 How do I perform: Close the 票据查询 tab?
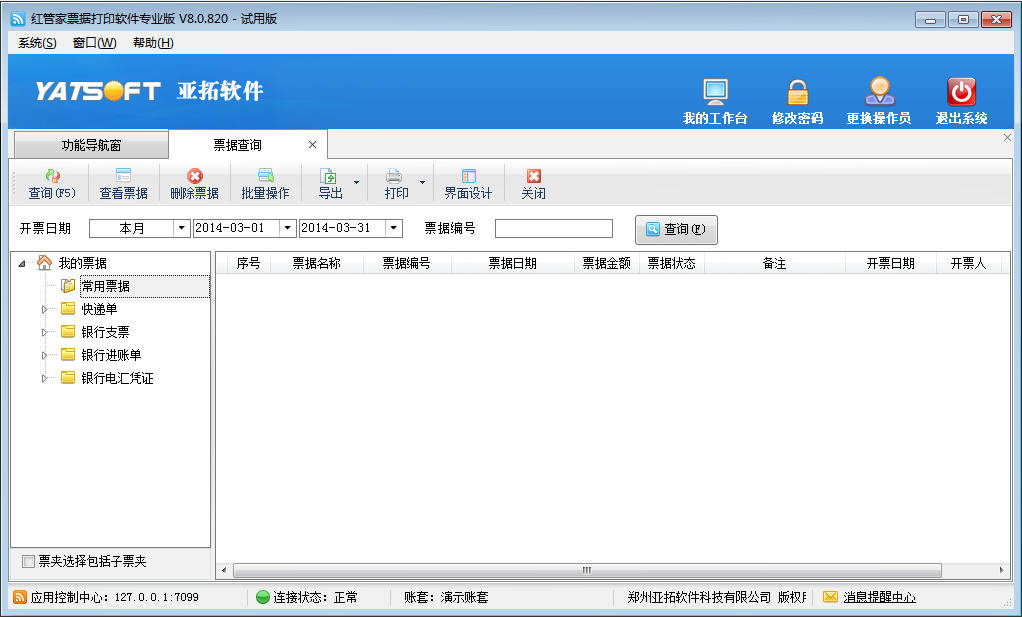(312, 145)
